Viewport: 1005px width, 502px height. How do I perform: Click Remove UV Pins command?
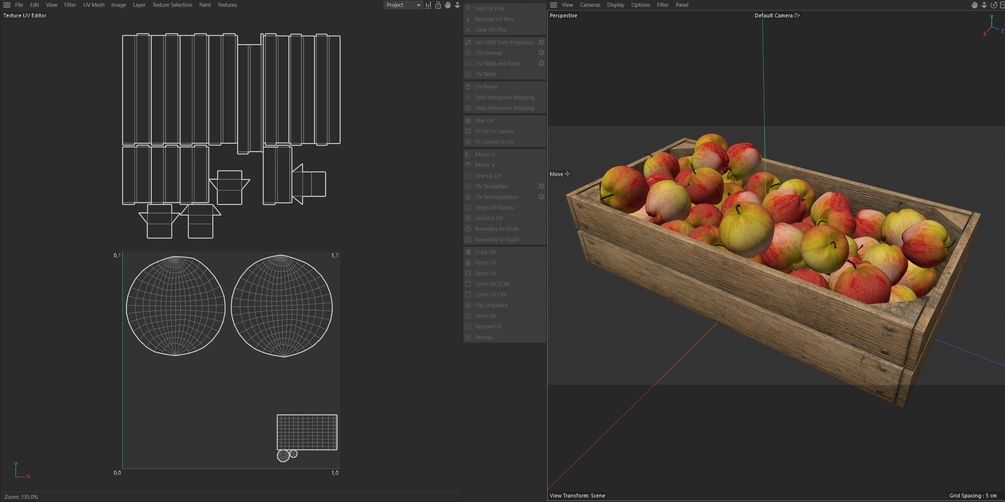[x=505, y=19]
